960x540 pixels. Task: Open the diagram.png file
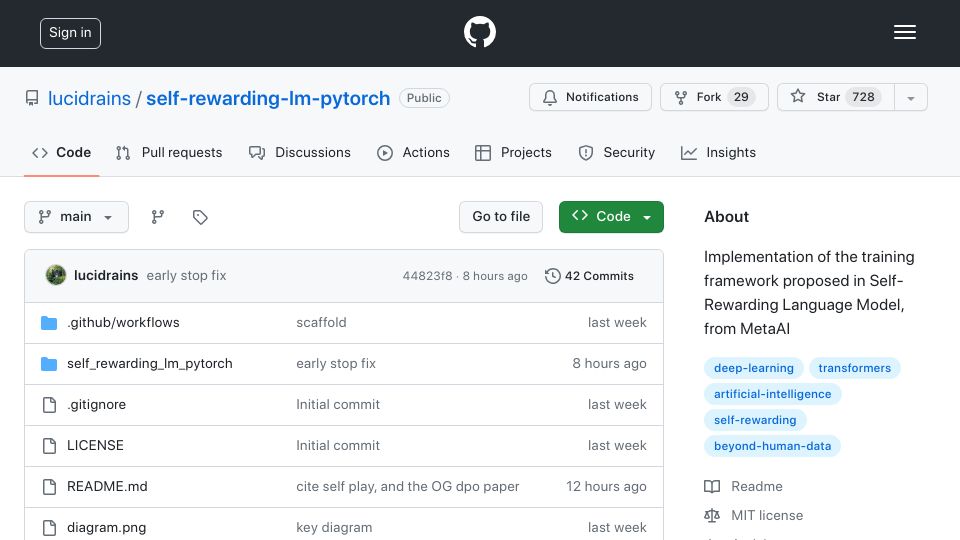107,528
